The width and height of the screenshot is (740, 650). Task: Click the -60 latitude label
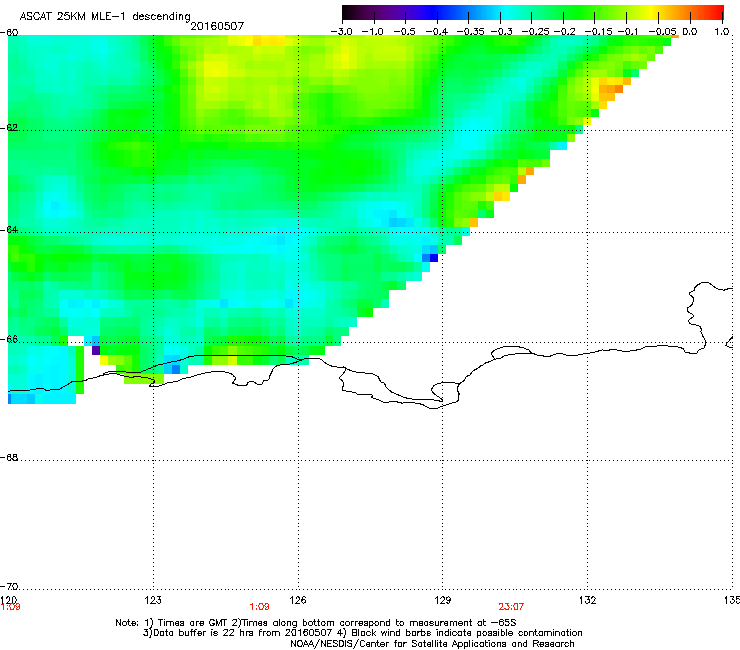click(9, 32)
